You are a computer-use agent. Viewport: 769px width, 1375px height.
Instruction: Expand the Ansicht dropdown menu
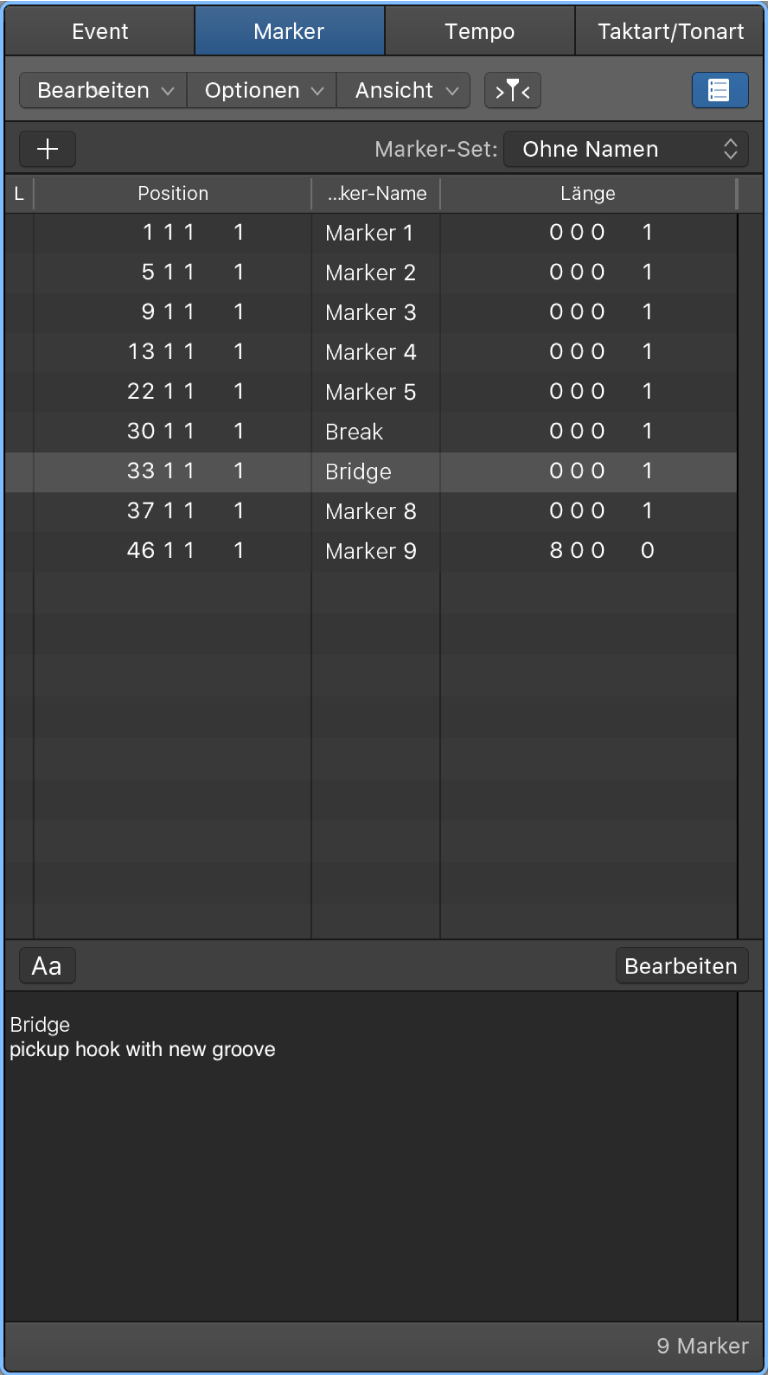(404, 91)
